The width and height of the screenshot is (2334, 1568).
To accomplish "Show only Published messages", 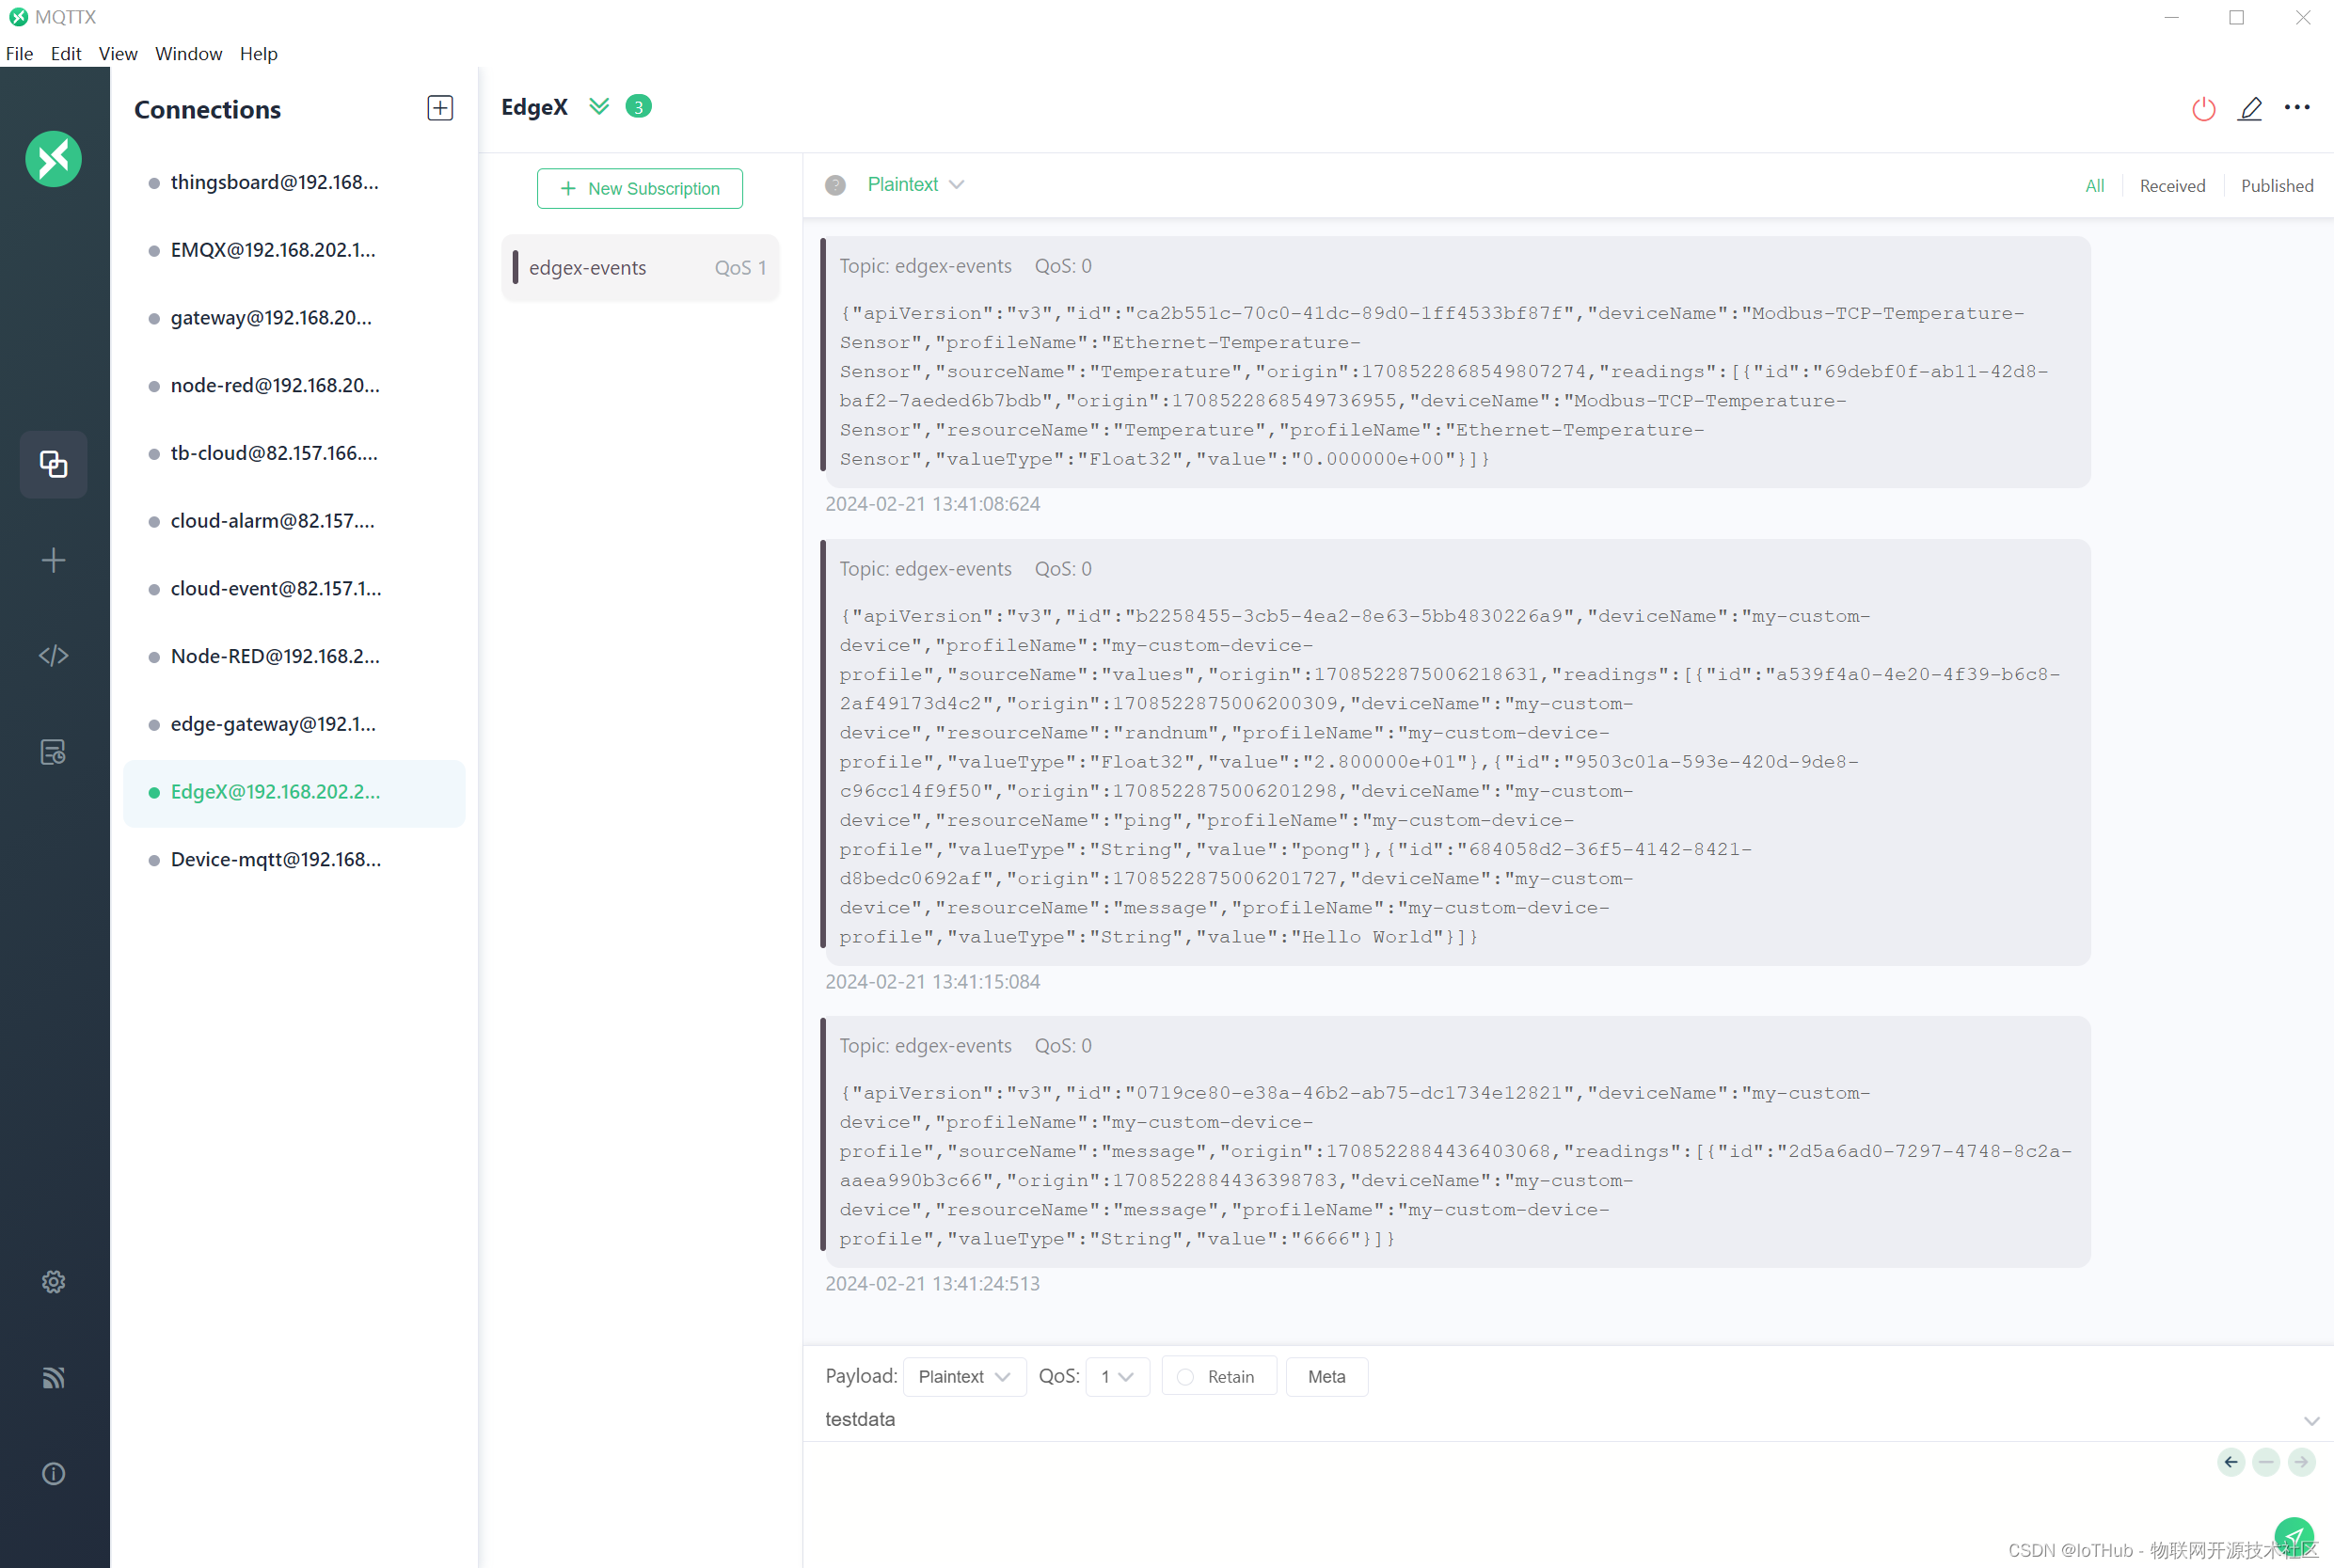I will coord(2276,186).
